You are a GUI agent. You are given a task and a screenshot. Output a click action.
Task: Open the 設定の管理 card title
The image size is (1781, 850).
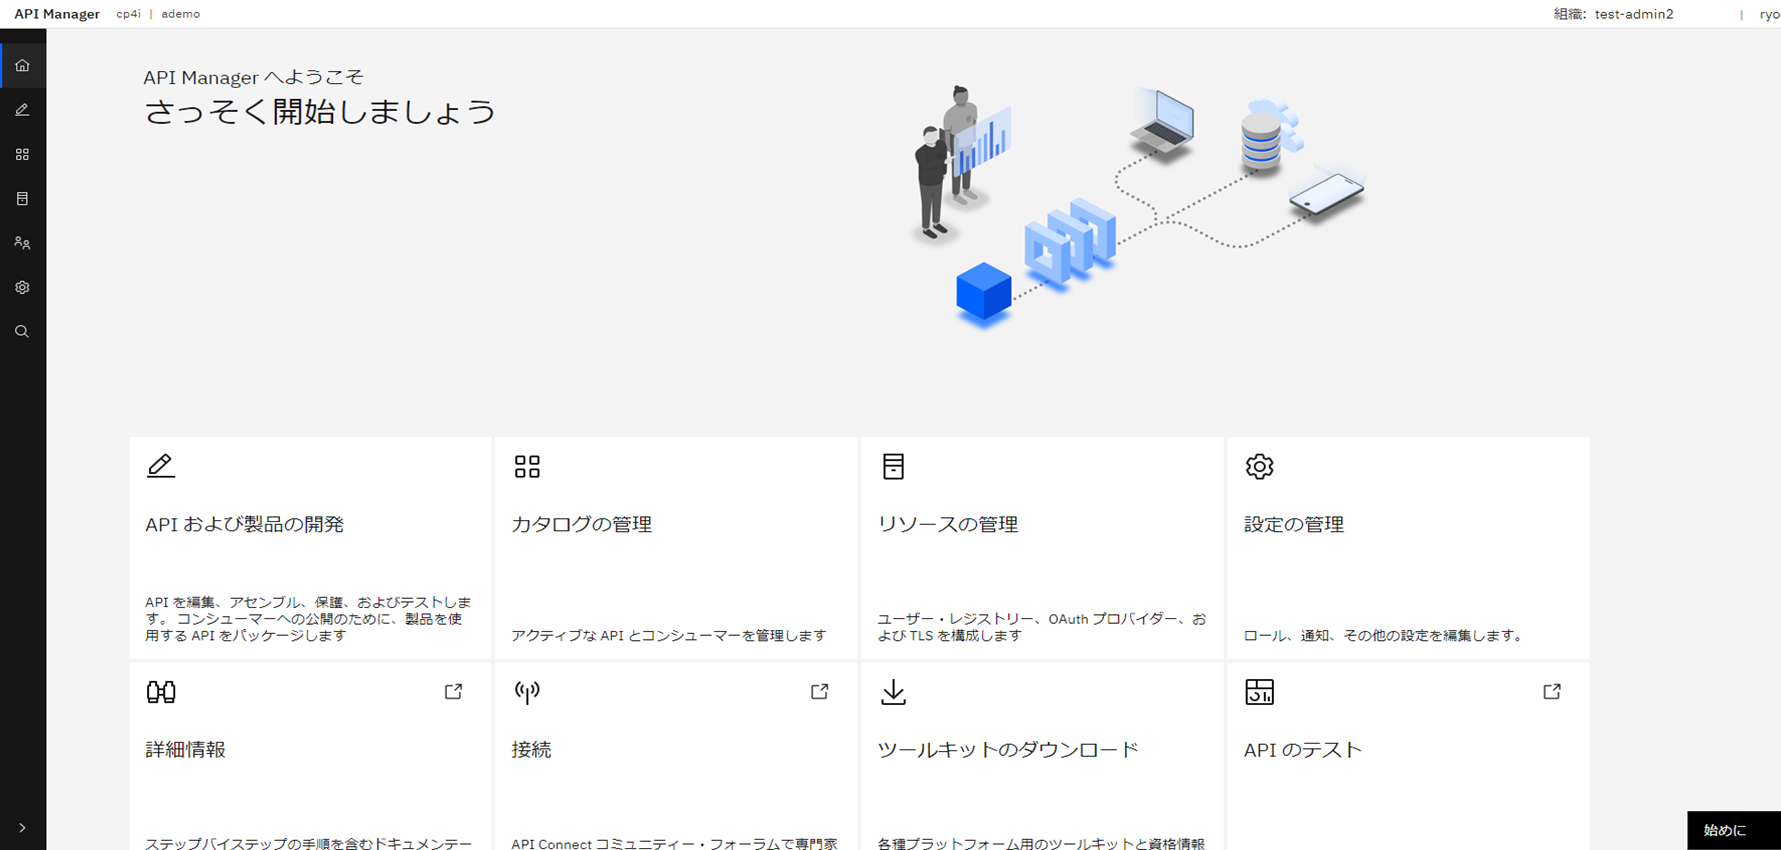[1293, 524]
